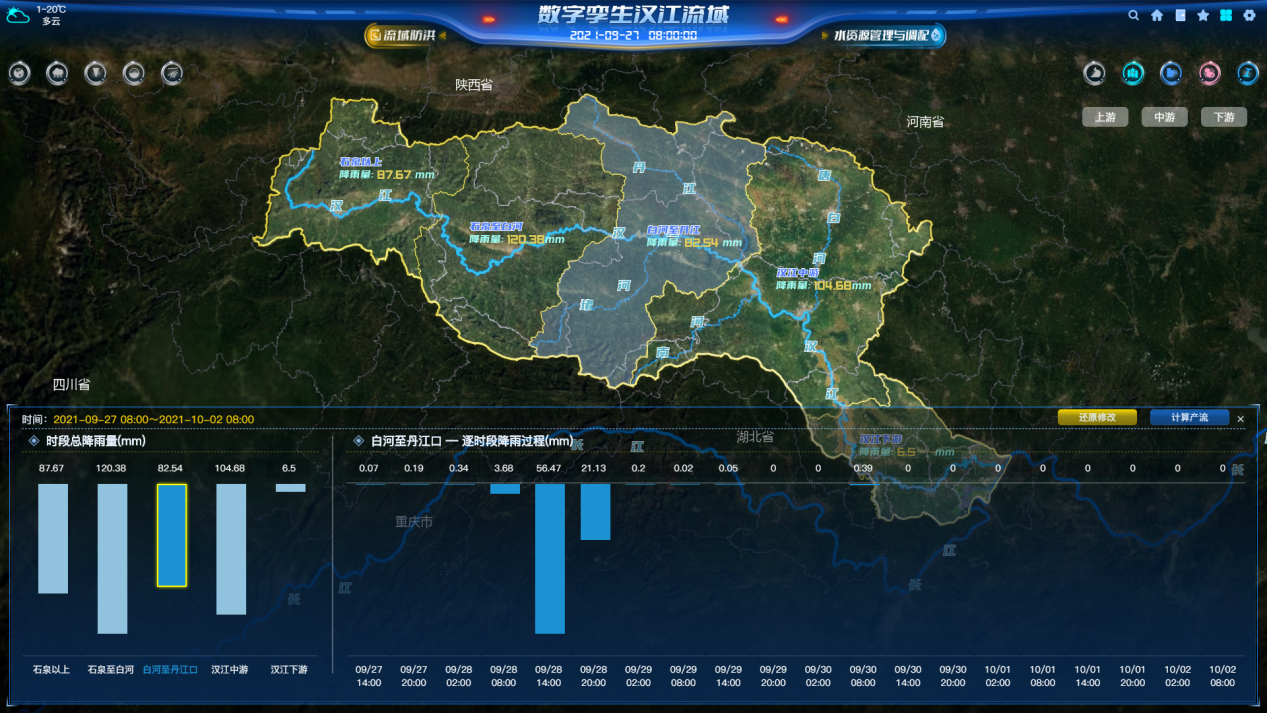Click the 56.47 rainfall value
This screenshot has height=713, width=1267.
(549, 468)
